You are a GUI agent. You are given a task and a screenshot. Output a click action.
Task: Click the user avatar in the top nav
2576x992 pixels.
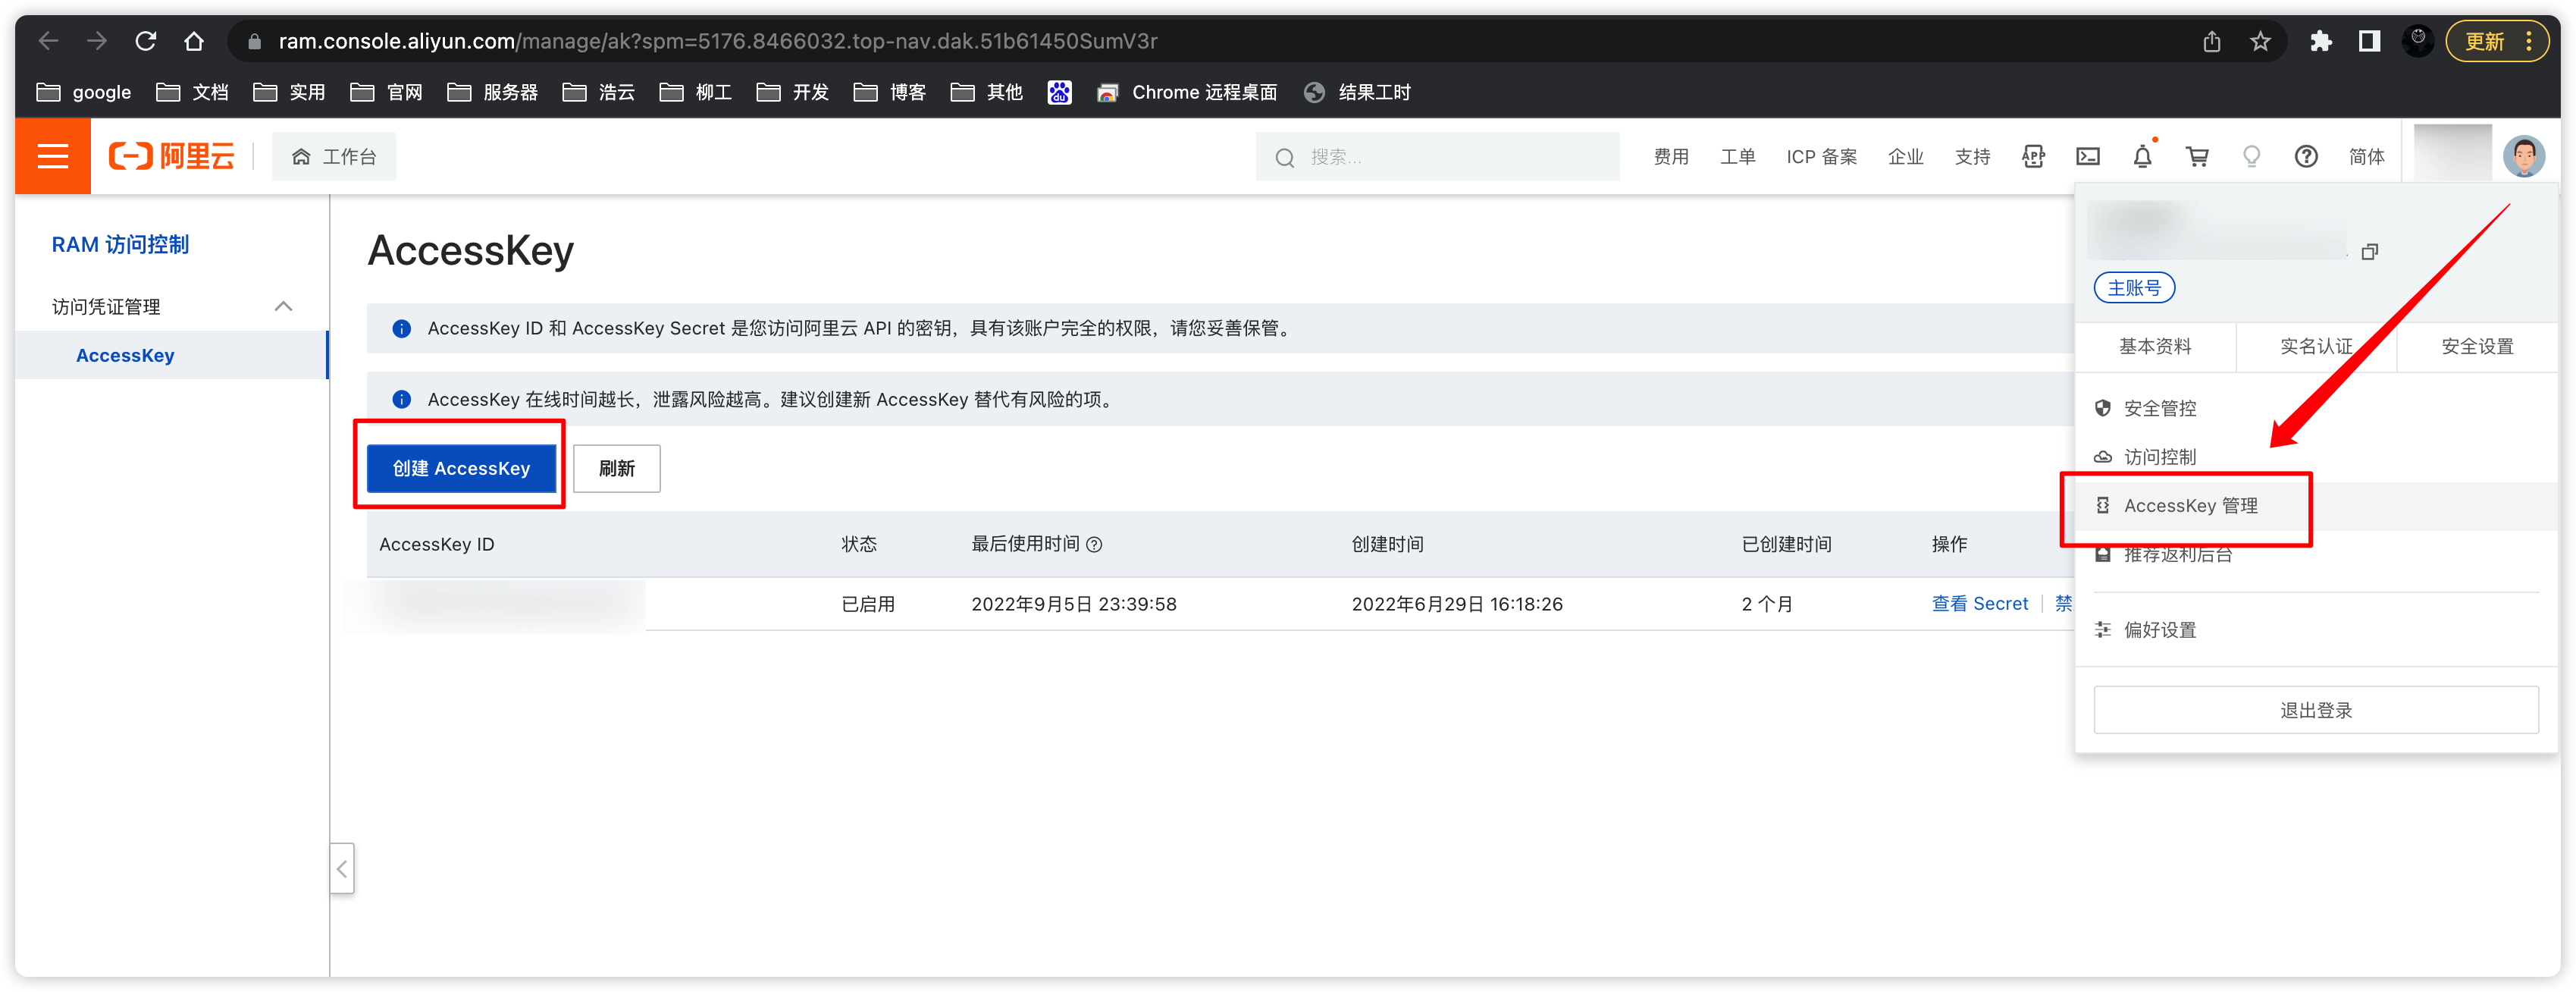pyautogui.click(x=2523, y=156)
